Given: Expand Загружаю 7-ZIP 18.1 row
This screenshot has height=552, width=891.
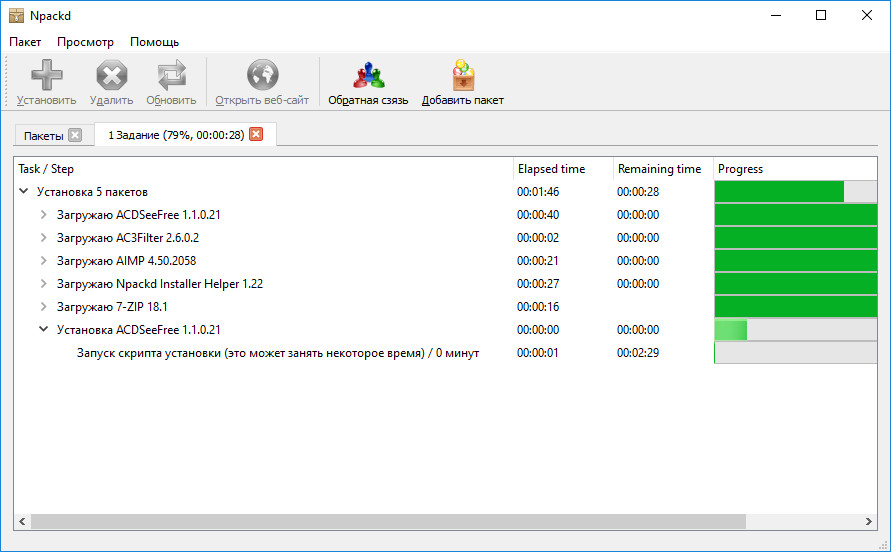Looking at the screenshot, I should pos(43,307).
